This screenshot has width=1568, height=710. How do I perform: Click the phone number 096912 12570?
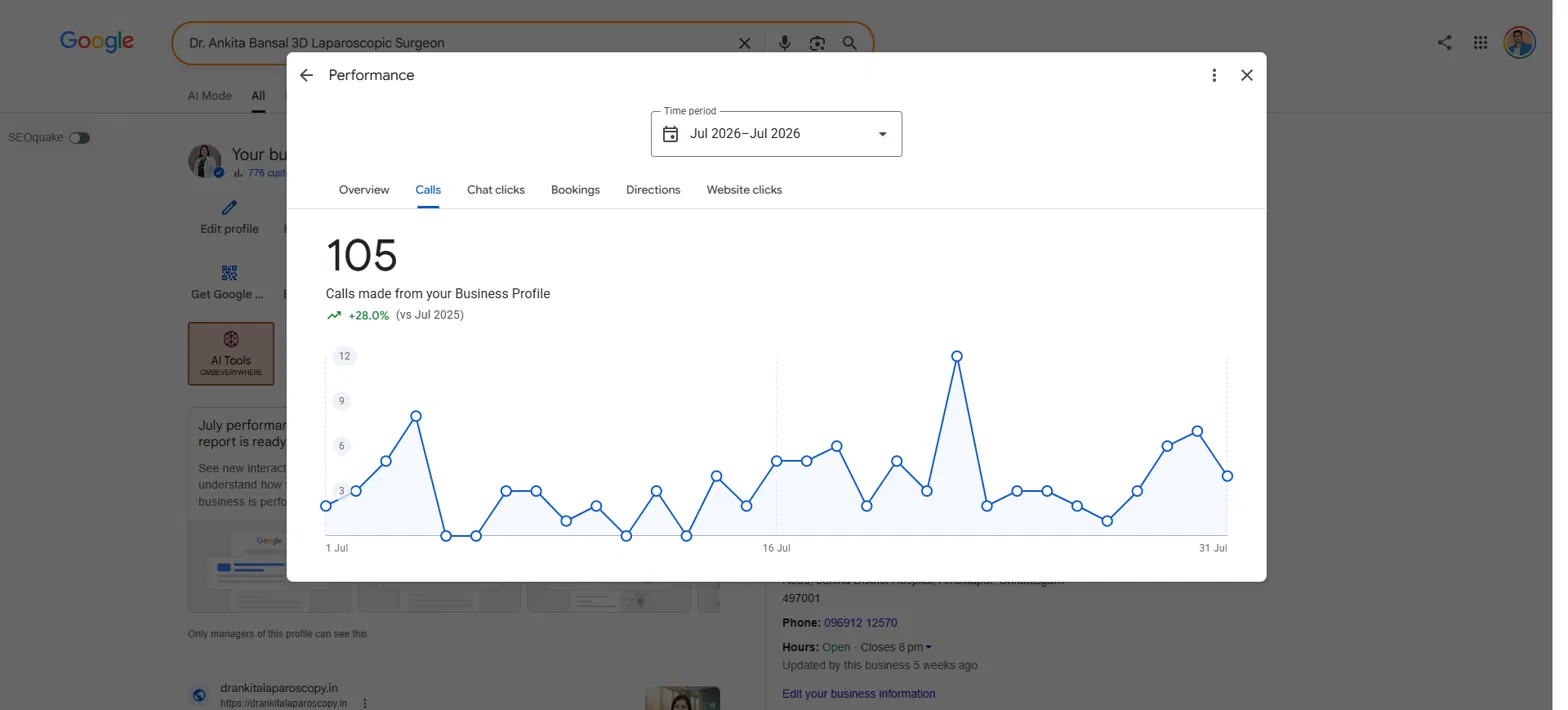[861, 623]
